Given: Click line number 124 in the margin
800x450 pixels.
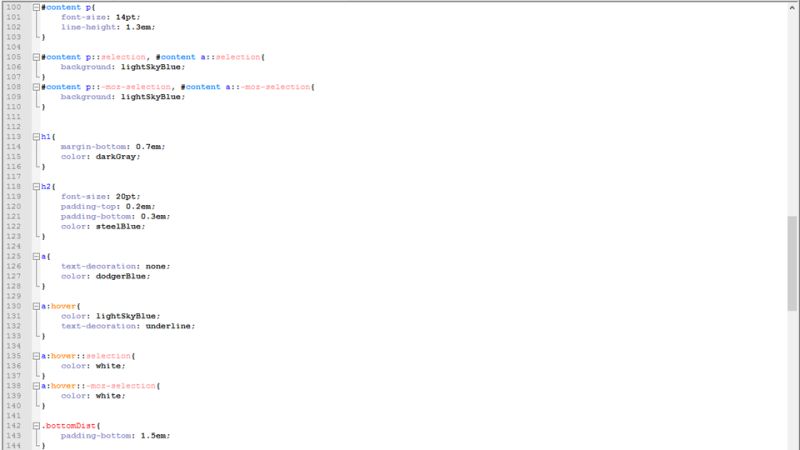Looking at the screenshot, I should [x=14, y=246].
